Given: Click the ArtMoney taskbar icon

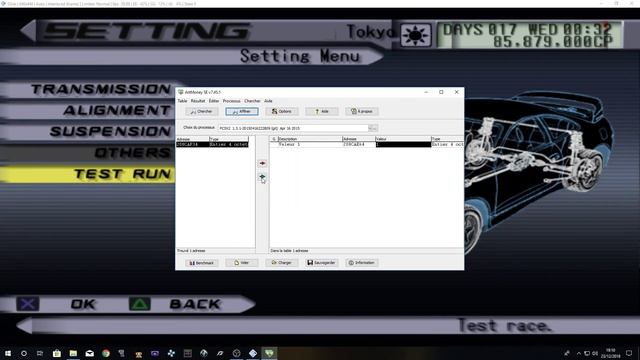Looking at the screenshot, I should point(269,353).
